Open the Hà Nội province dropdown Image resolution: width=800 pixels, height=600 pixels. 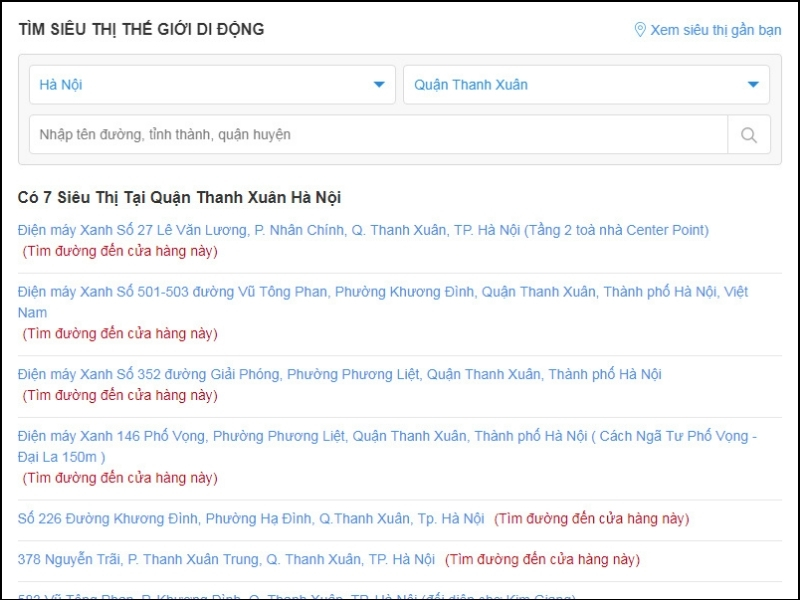tap(212, 85)
